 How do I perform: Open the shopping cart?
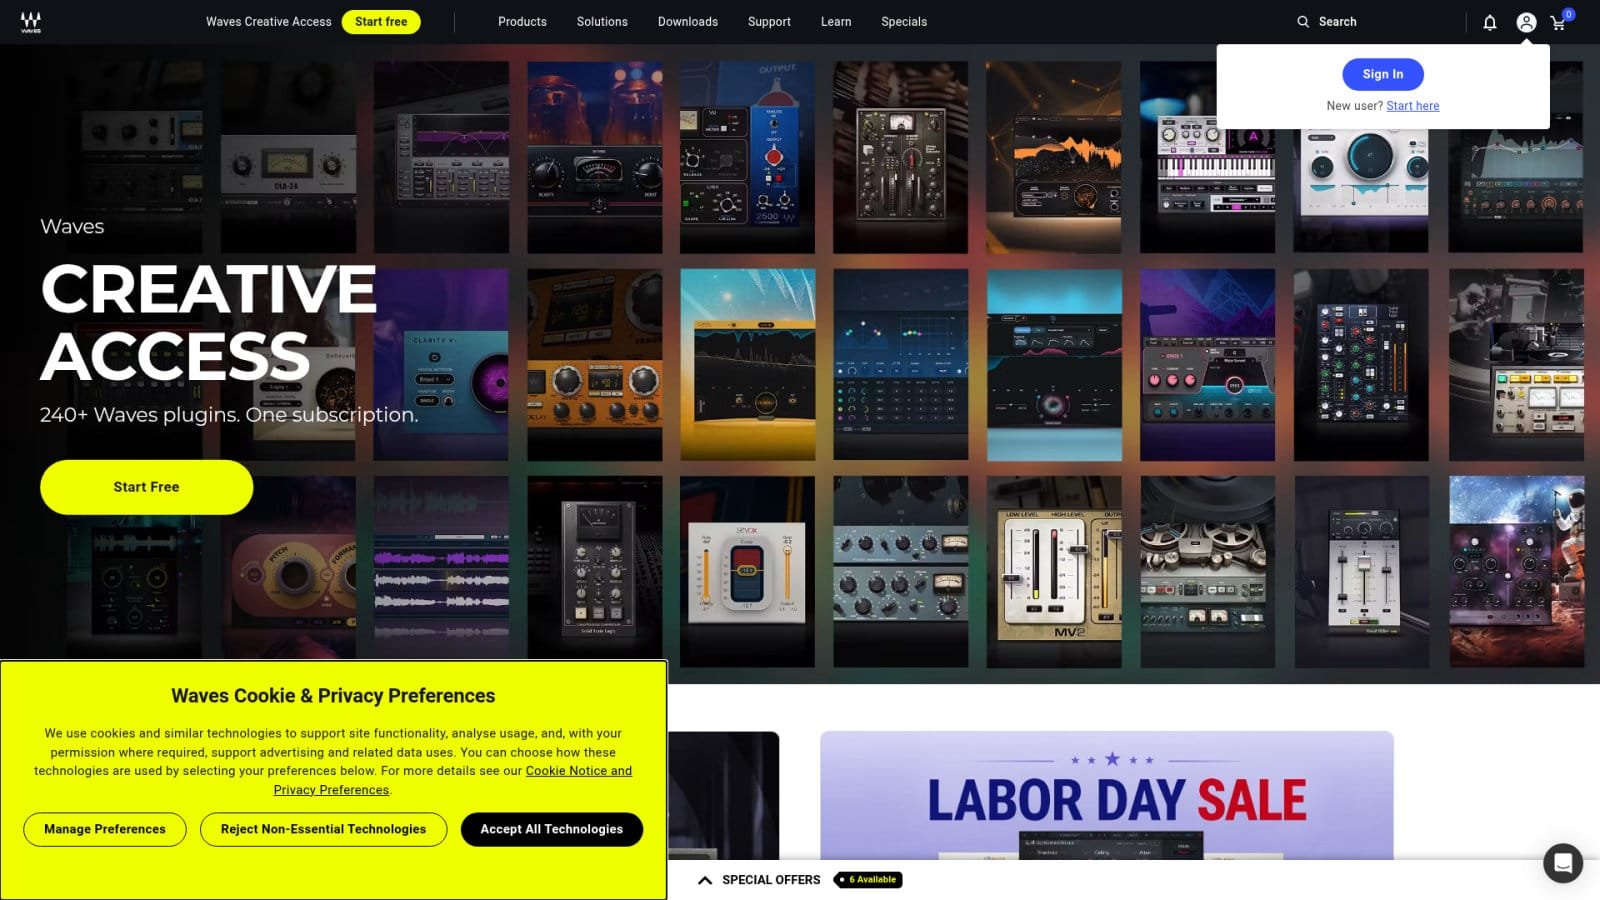tap(1559, 22)
